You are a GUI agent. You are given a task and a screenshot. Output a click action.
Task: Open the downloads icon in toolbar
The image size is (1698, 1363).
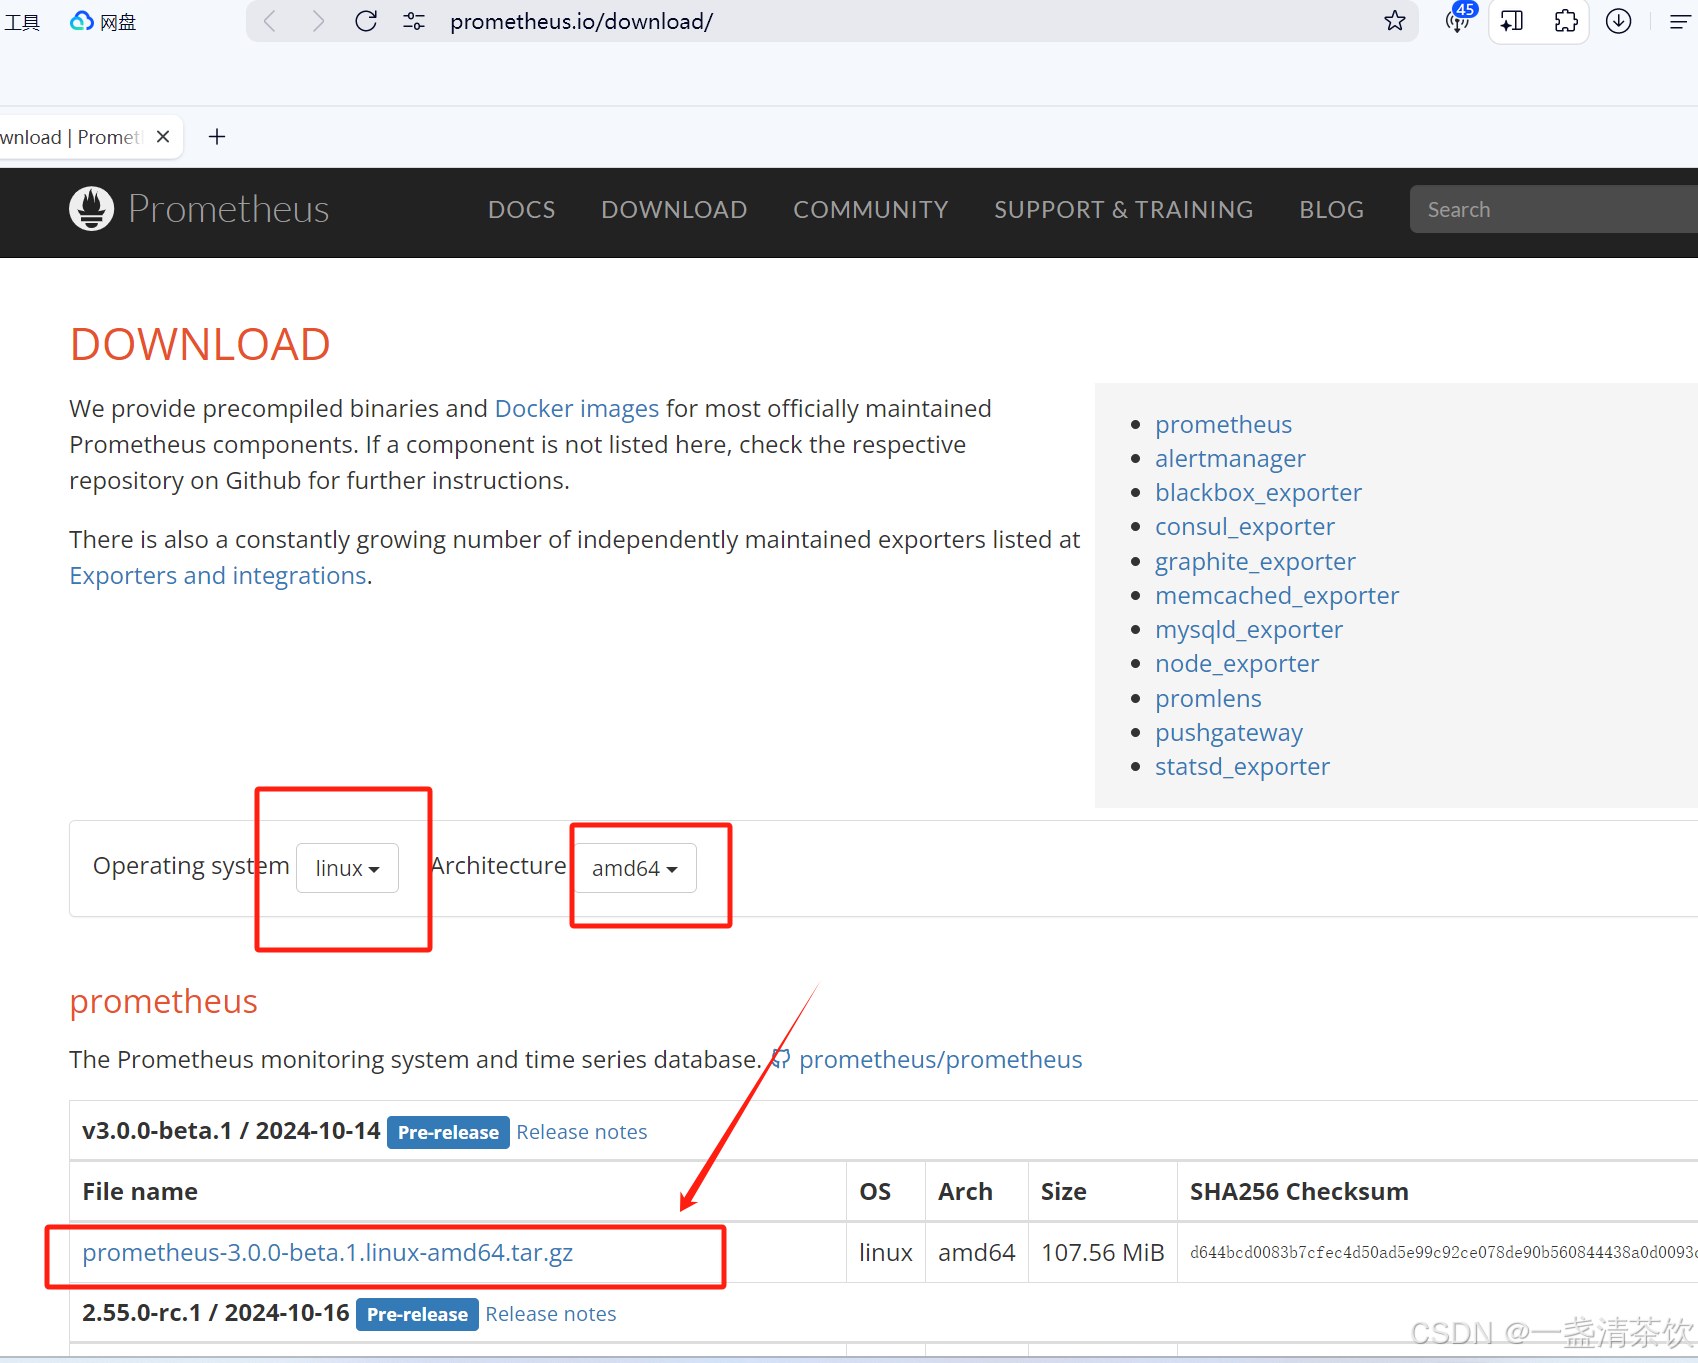click(1619, 21)
